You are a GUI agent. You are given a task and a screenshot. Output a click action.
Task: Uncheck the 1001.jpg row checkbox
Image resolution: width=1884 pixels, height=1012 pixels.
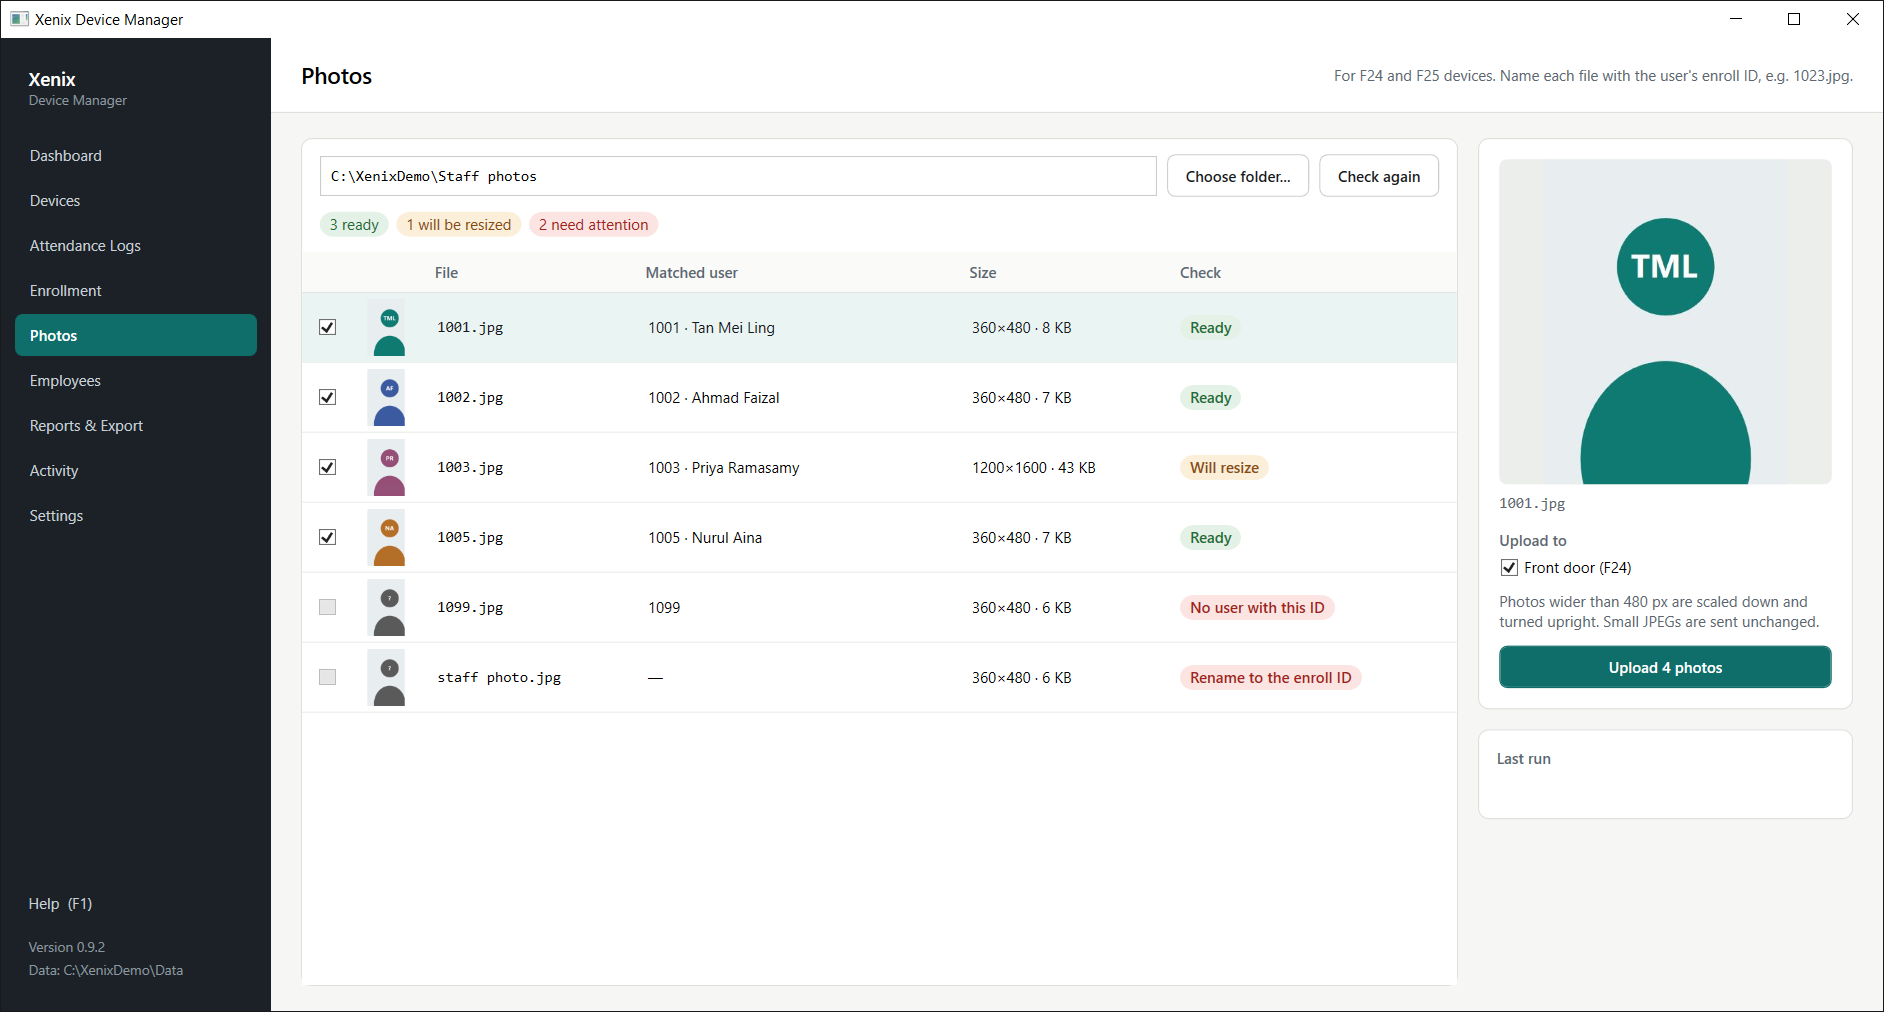327,327
